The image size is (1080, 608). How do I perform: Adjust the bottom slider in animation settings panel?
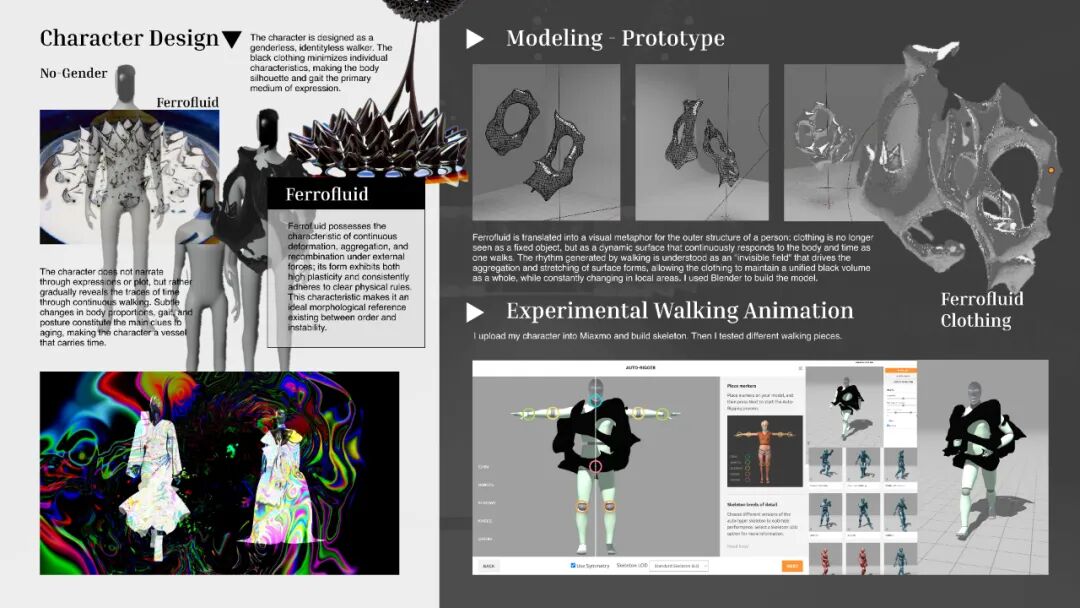click(901, 412)
